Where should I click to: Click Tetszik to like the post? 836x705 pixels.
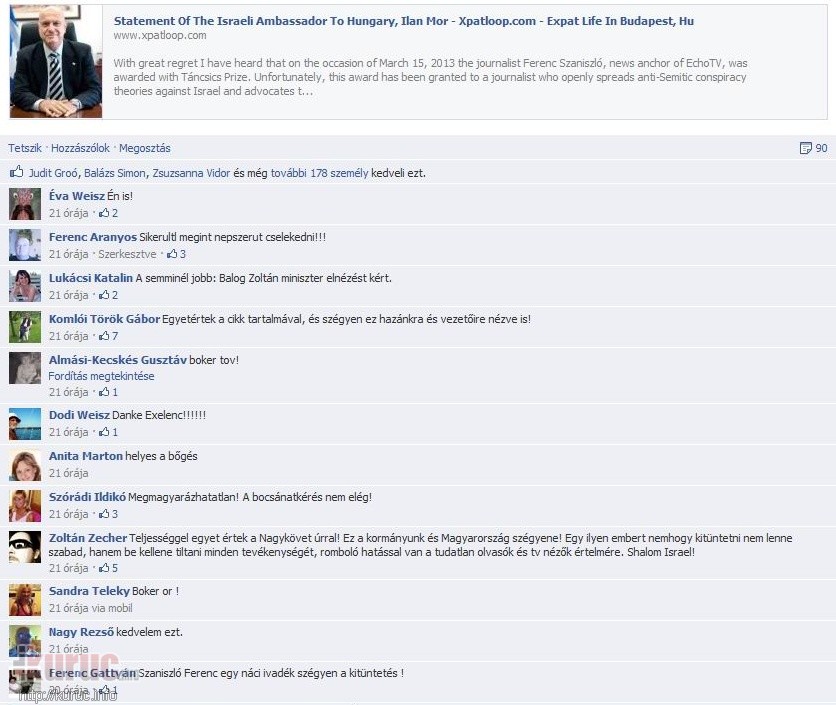pyautogui.click(x=25, y=148)
